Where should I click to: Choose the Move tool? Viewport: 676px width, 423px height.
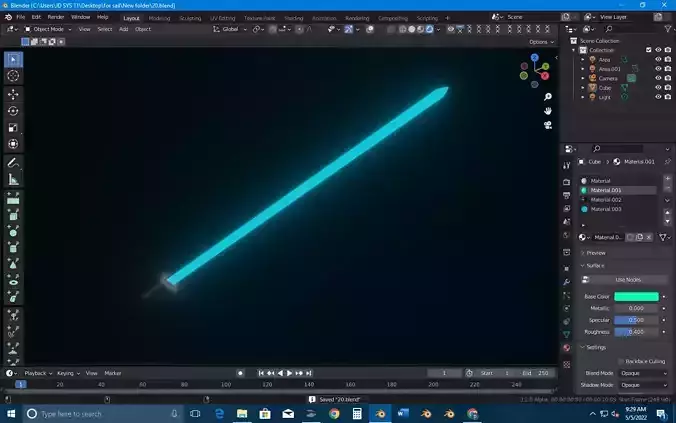coord(13,94)
